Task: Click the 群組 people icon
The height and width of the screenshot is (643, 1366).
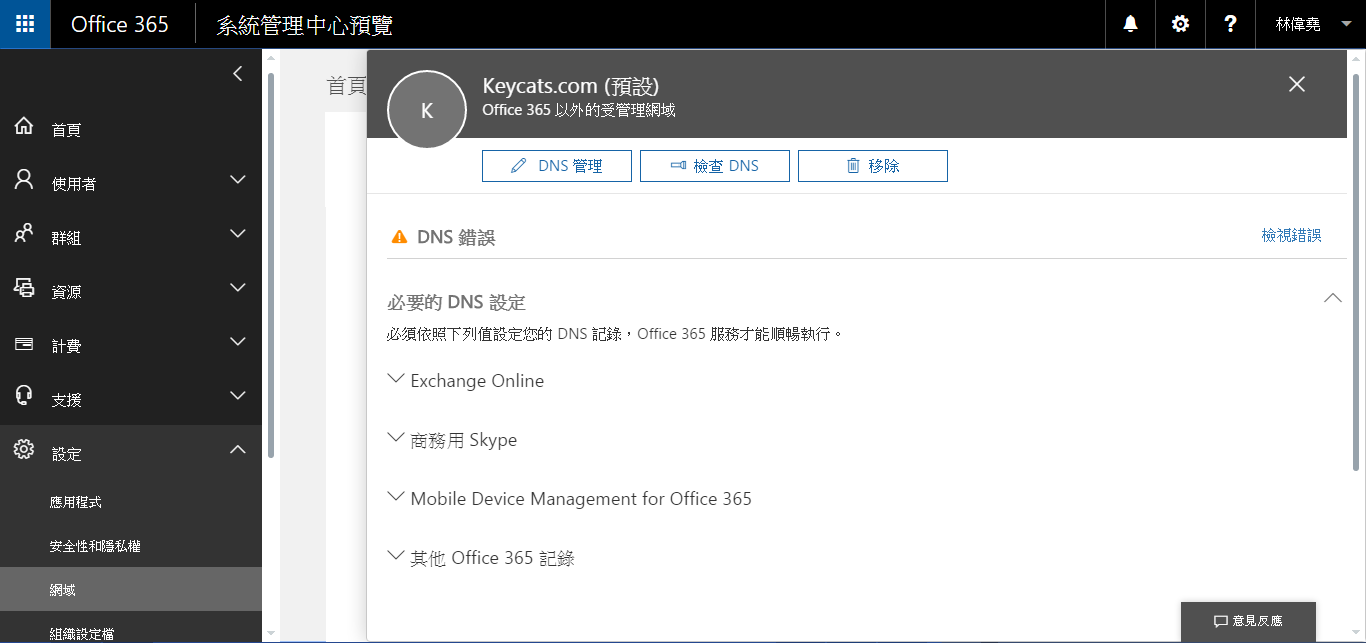Action: (x=24, y=234)
